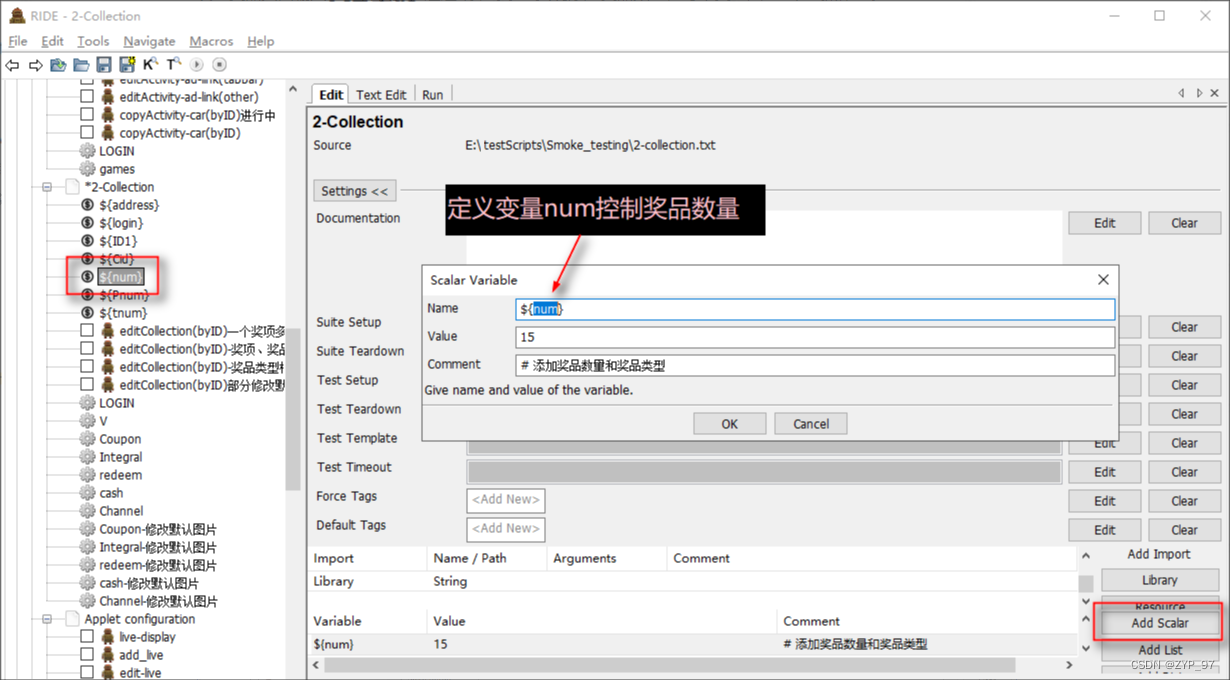Switch to the Run tab
The width and height of the screenshot is (1230, 680).
click(433, 95)
